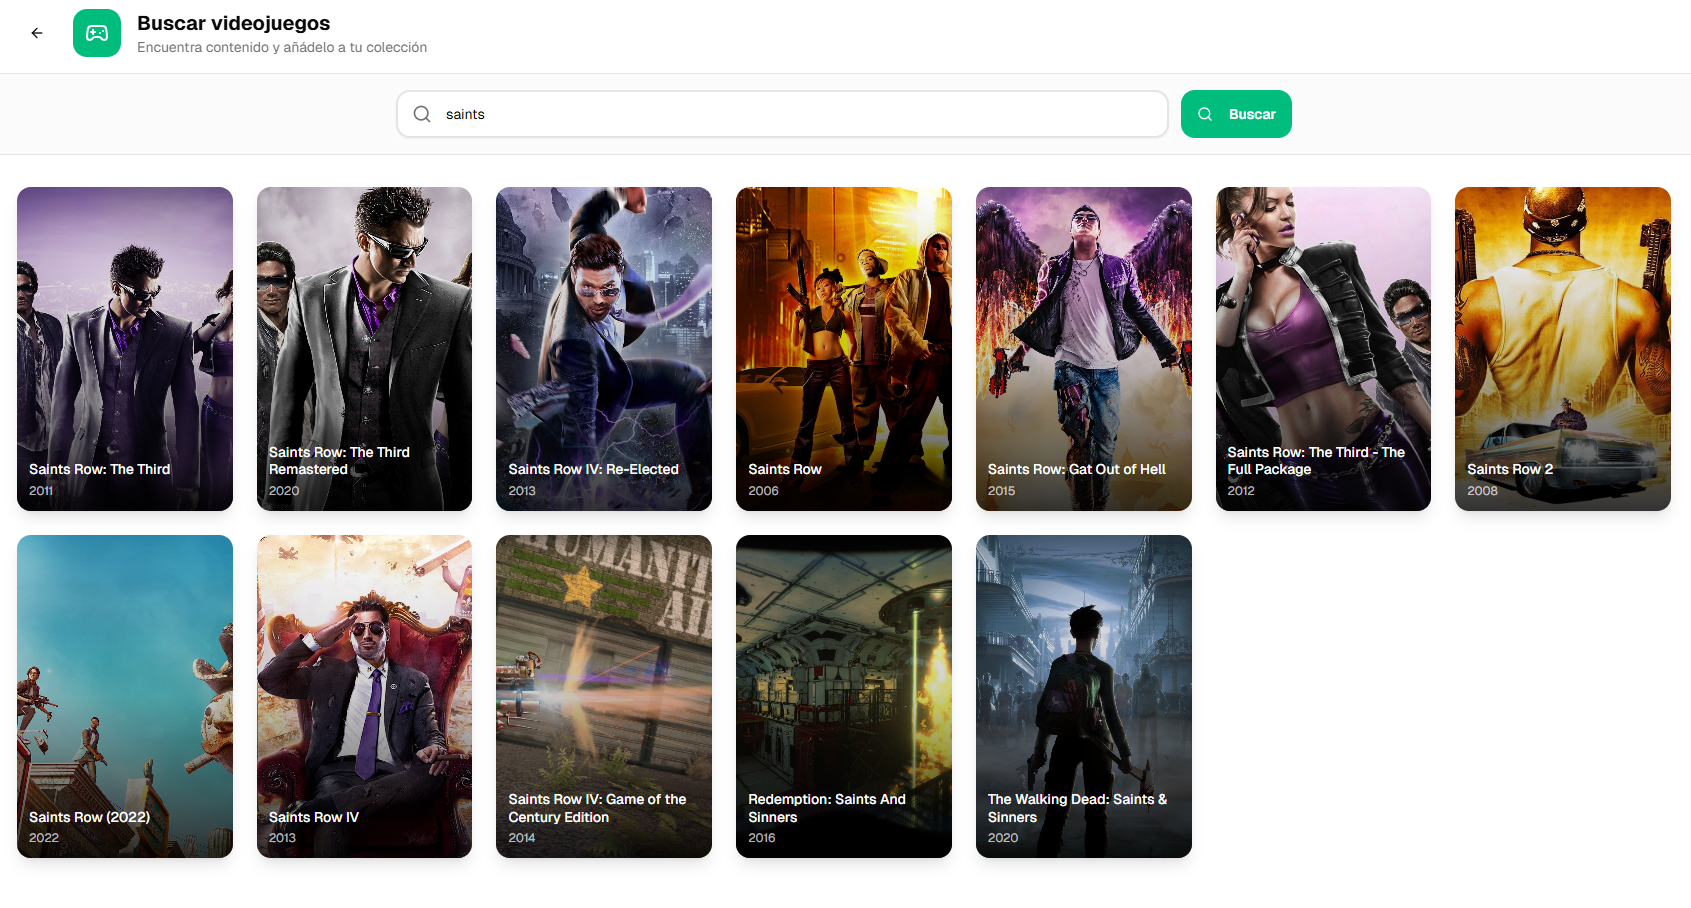This screenshot has height=908, width=1691.
Task: Open Saints Row IV from 2013
Action: 364,696
